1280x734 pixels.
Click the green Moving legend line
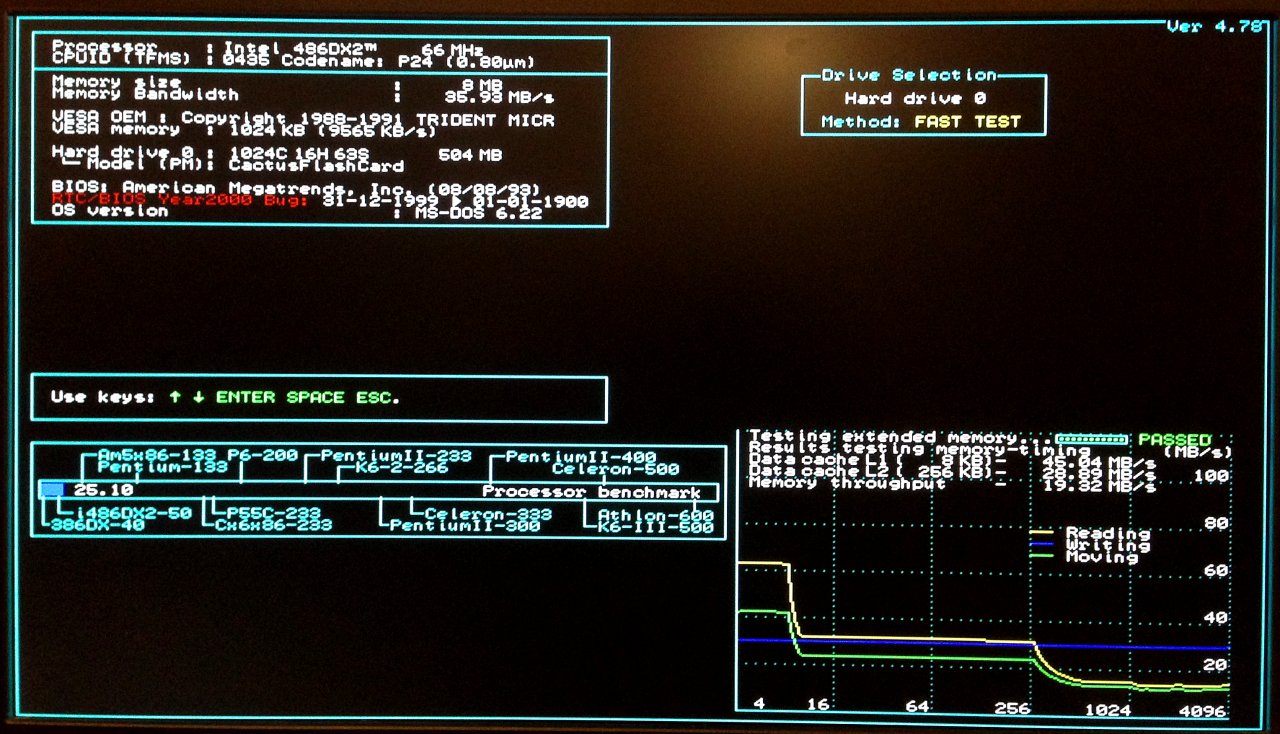(x=1041, y=557)
